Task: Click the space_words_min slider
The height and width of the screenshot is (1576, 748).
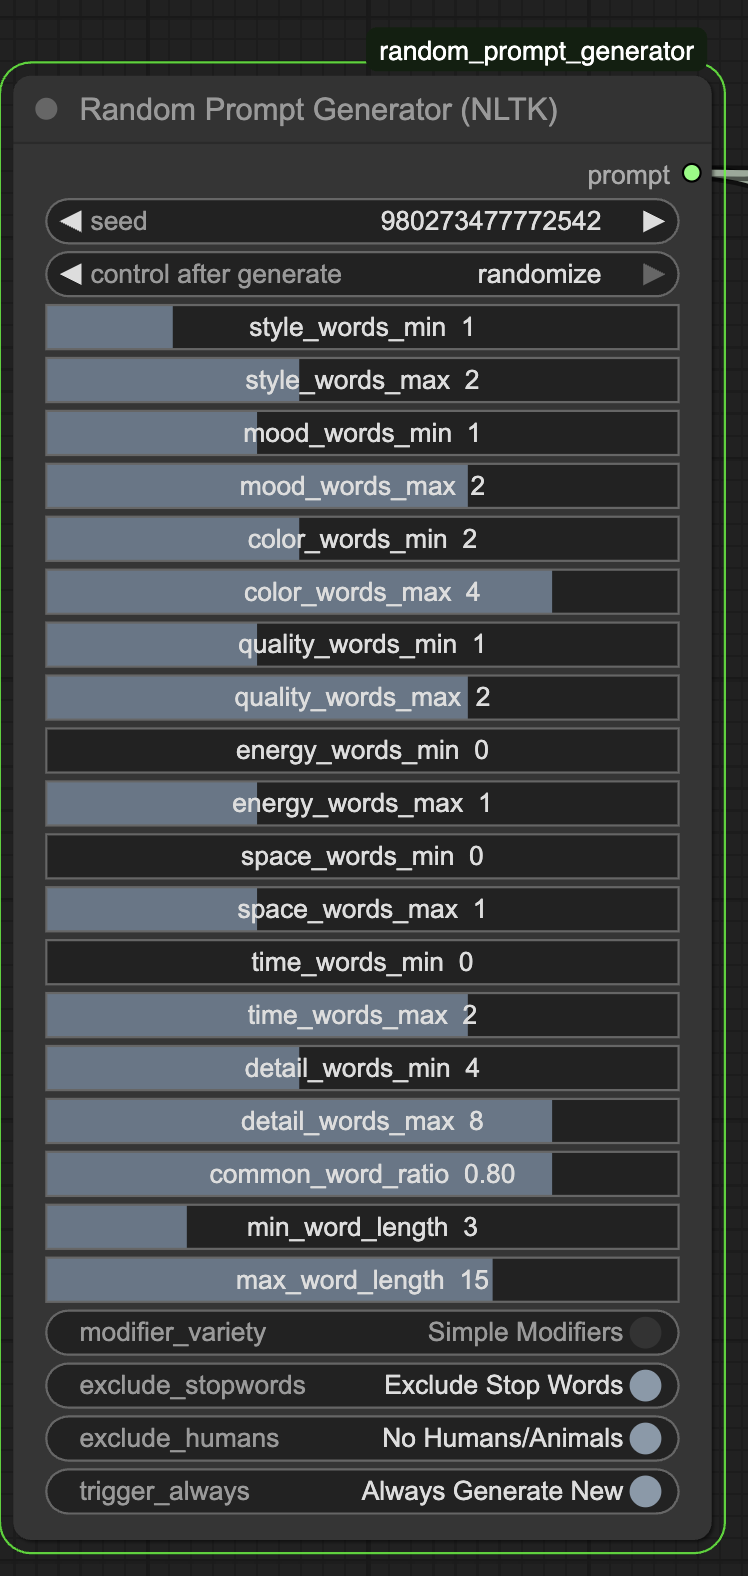Action: pos(362,857)
